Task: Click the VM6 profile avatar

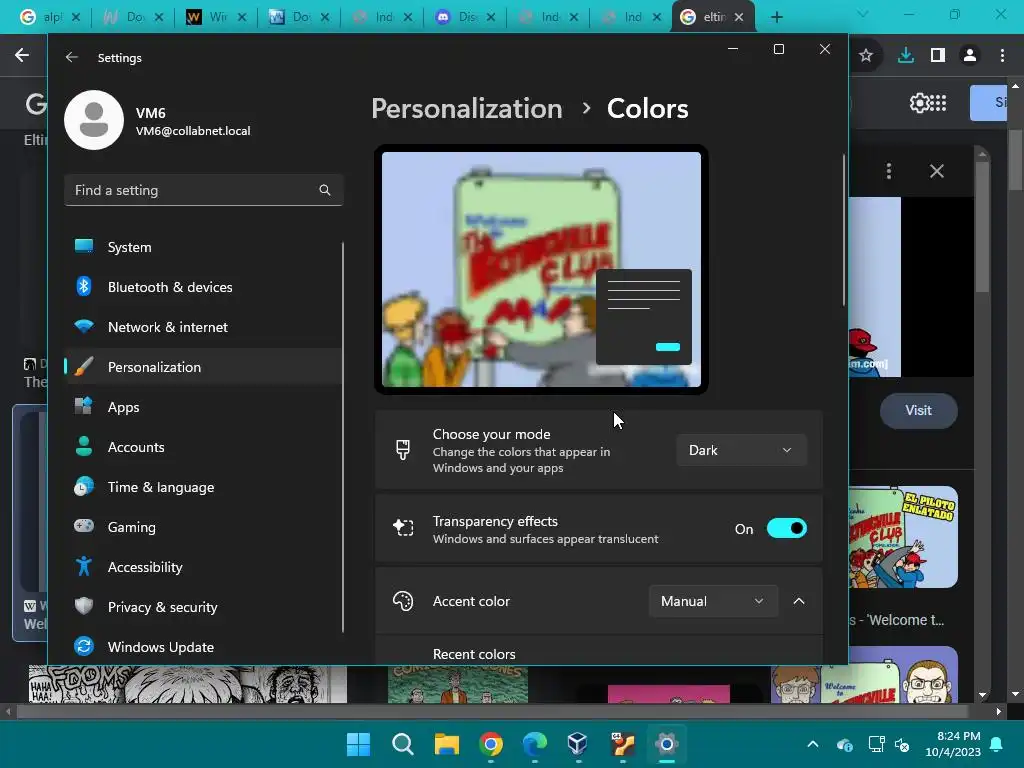Action: click(x=94, y=120)
